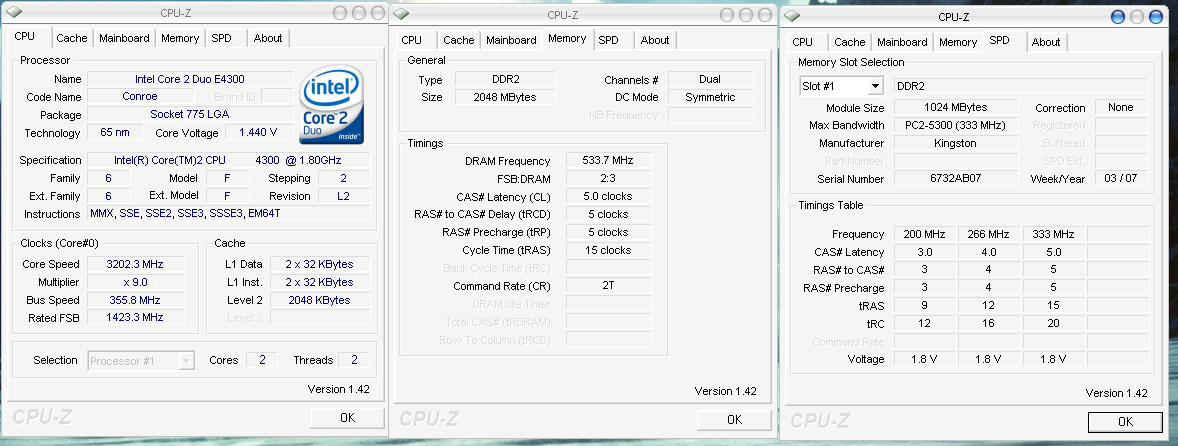The width and height of the screenshot is (1178, 446).
Task: Click the 266 MHz frequency column header
Action: coord(988,234)
